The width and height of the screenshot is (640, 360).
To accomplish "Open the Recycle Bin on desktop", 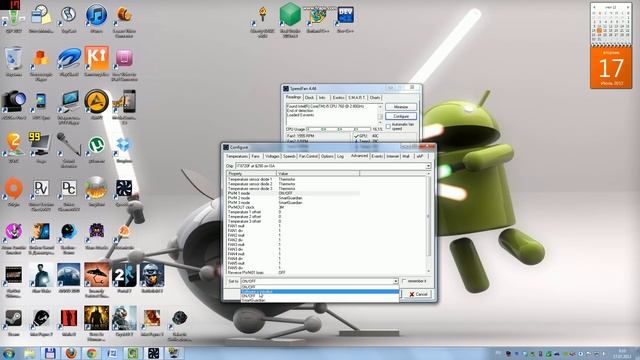I will (13, 61).
